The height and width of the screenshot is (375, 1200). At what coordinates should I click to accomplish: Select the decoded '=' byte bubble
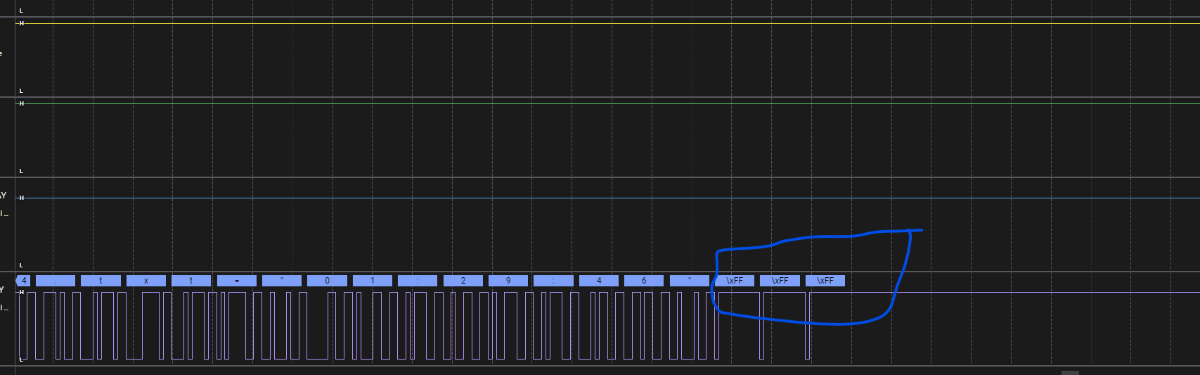click(237, 281)
